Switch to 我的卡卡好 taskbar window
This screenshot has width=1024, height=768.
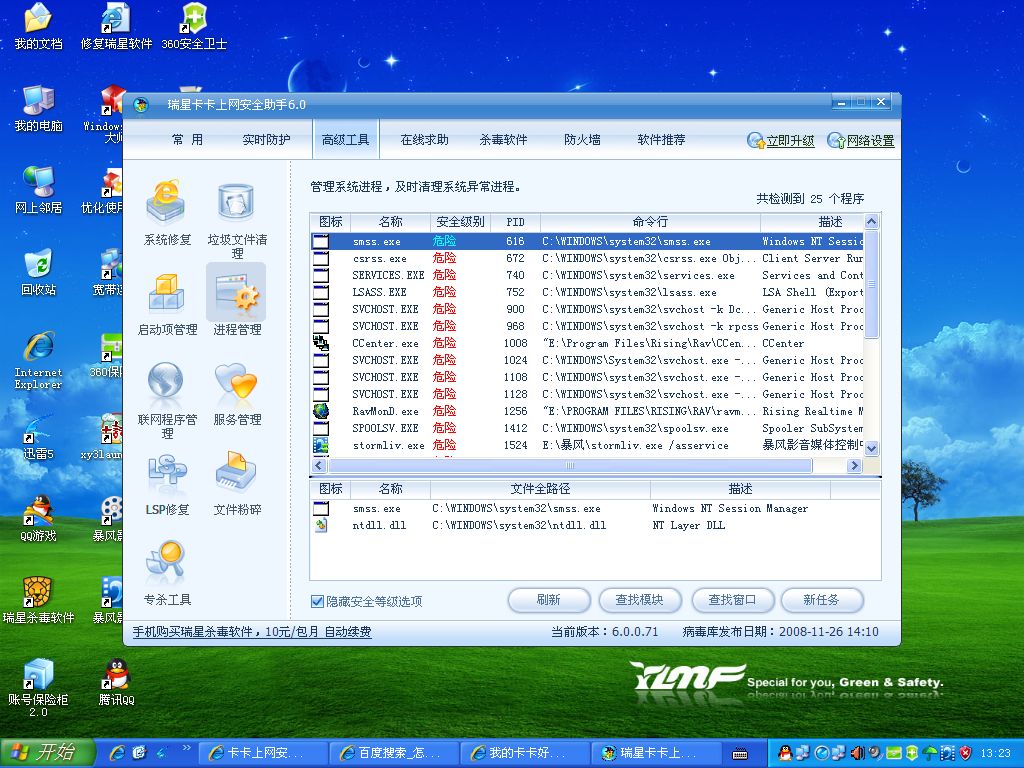click(524, 753)
